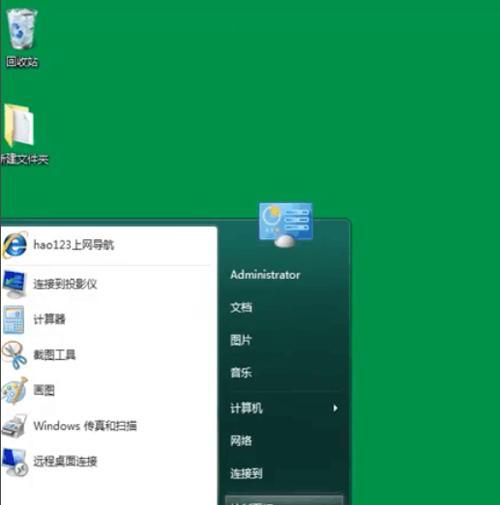Click the hao123 navigation text label
500x505 pixels.
(x=74, y=245)
